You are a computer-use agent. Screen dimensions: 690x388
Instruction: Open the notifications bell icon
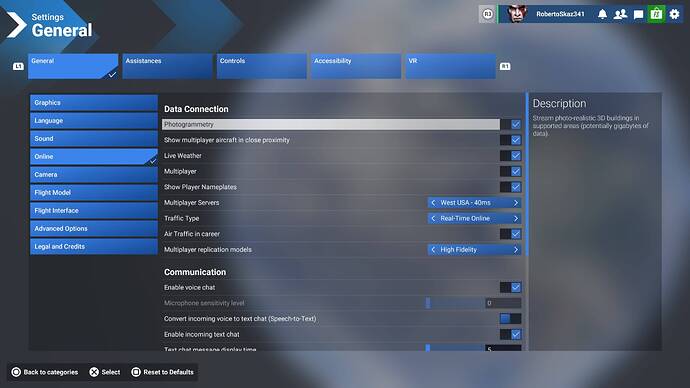[x=602, y=14]
